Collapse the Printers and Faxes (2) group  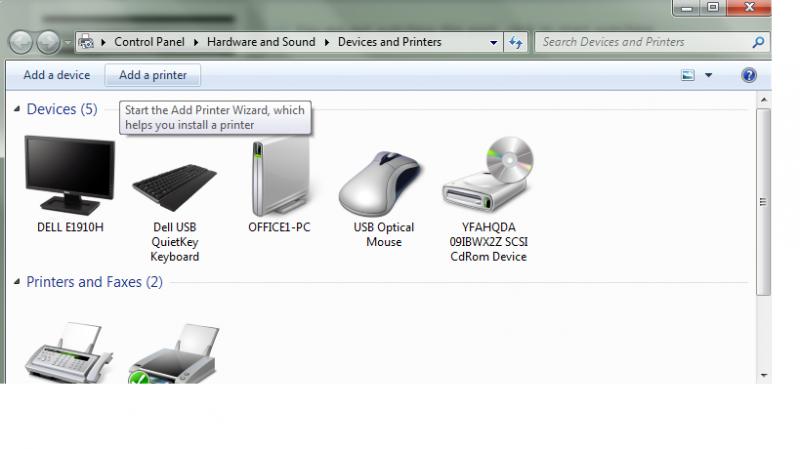click(17, 283)
